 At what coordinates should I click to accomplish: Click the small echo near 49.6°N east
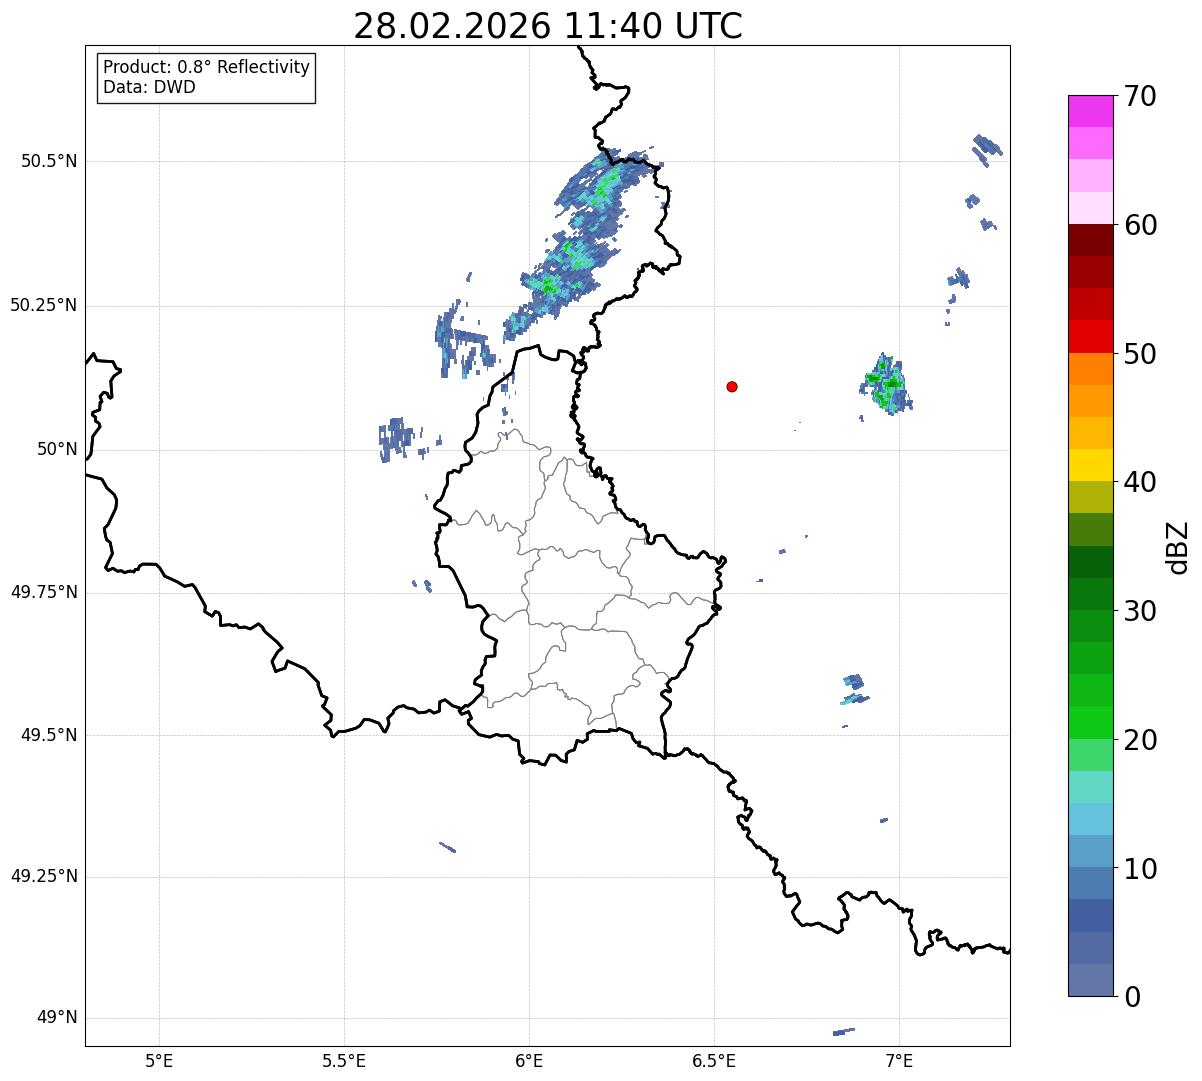pyautogui.click(x=855, y=689)
